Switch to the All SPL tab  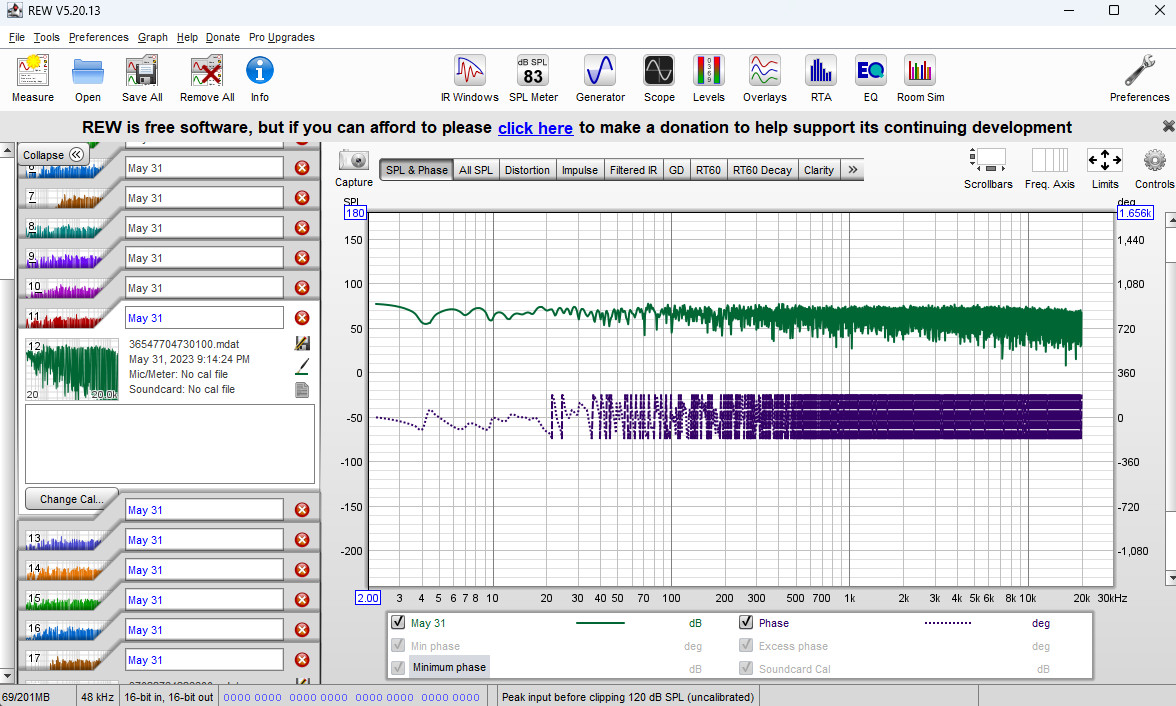(476, 170)
